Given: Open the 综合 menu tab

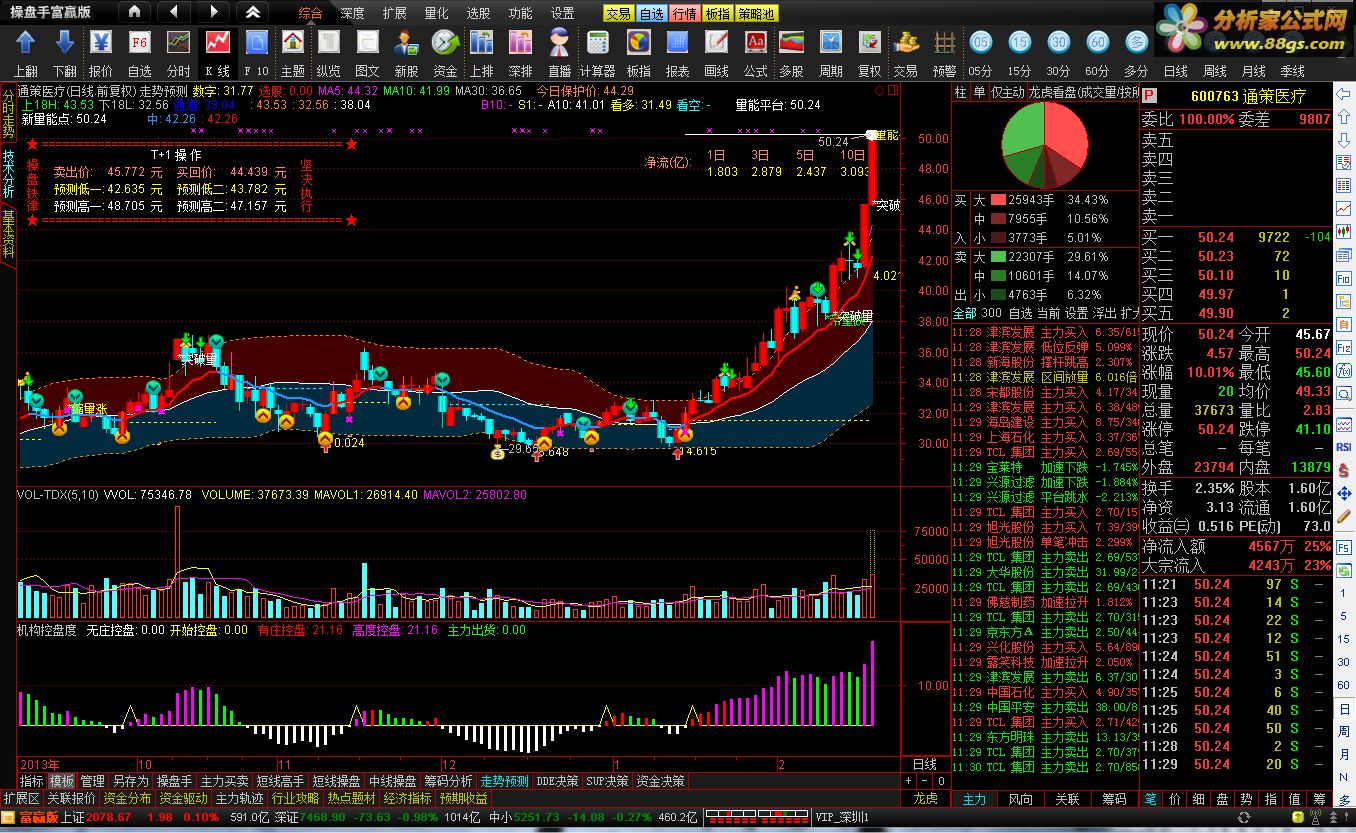Looking at the screenshot, I should click(310, 13).
